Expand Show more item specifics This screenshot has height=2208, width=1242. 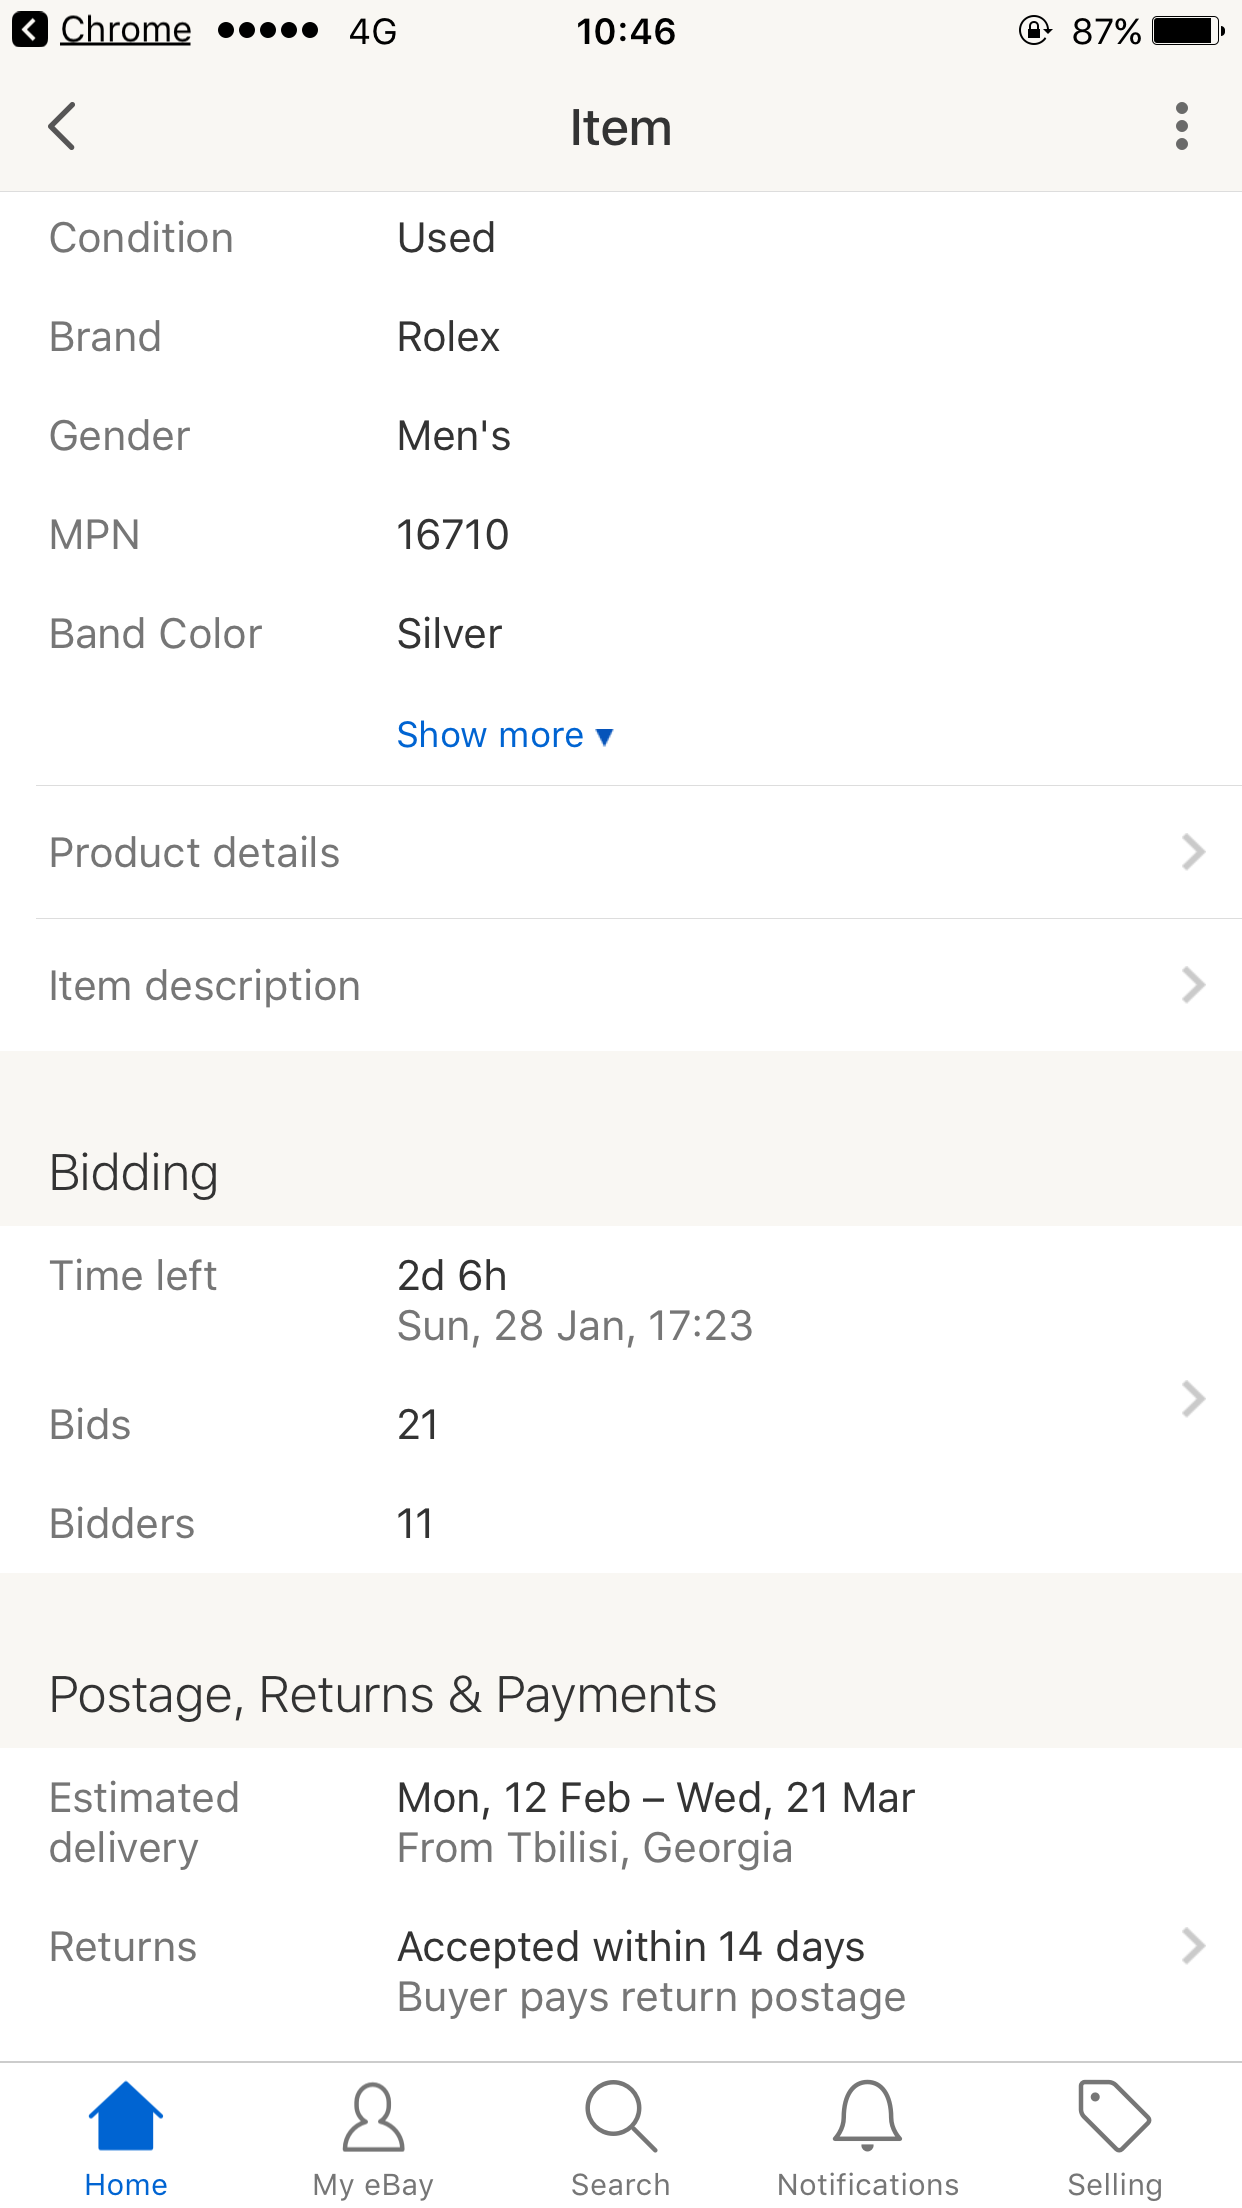[x=505, y=735]
